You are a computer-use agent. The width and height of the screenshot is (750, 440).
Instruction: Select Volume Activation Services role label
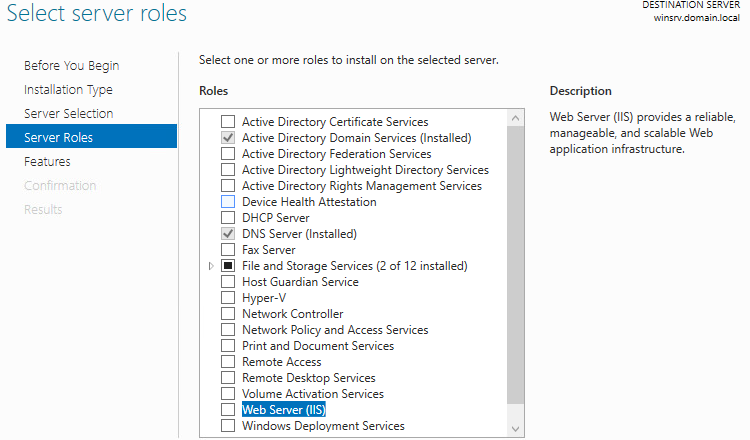pos(313,394)
